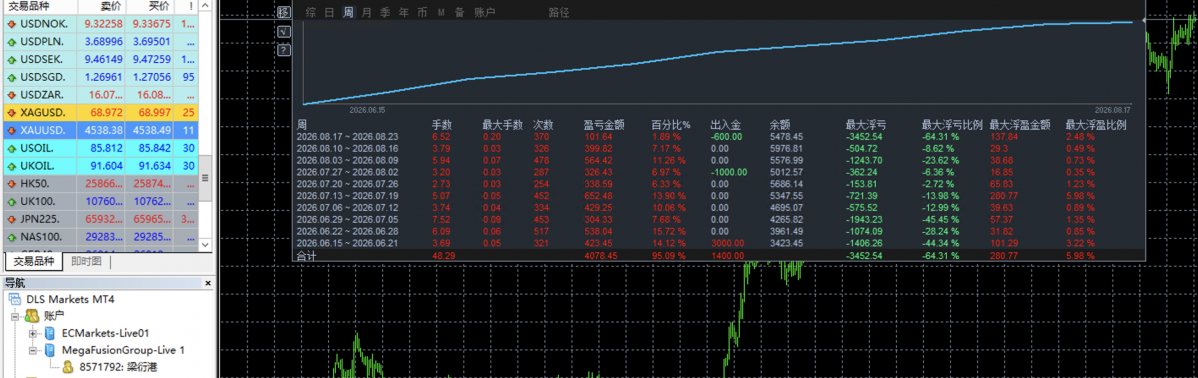Viewport: 1198px width, 378px height.
Task: Click the market watch scrollbar down arrow
Action: point(205,244)
